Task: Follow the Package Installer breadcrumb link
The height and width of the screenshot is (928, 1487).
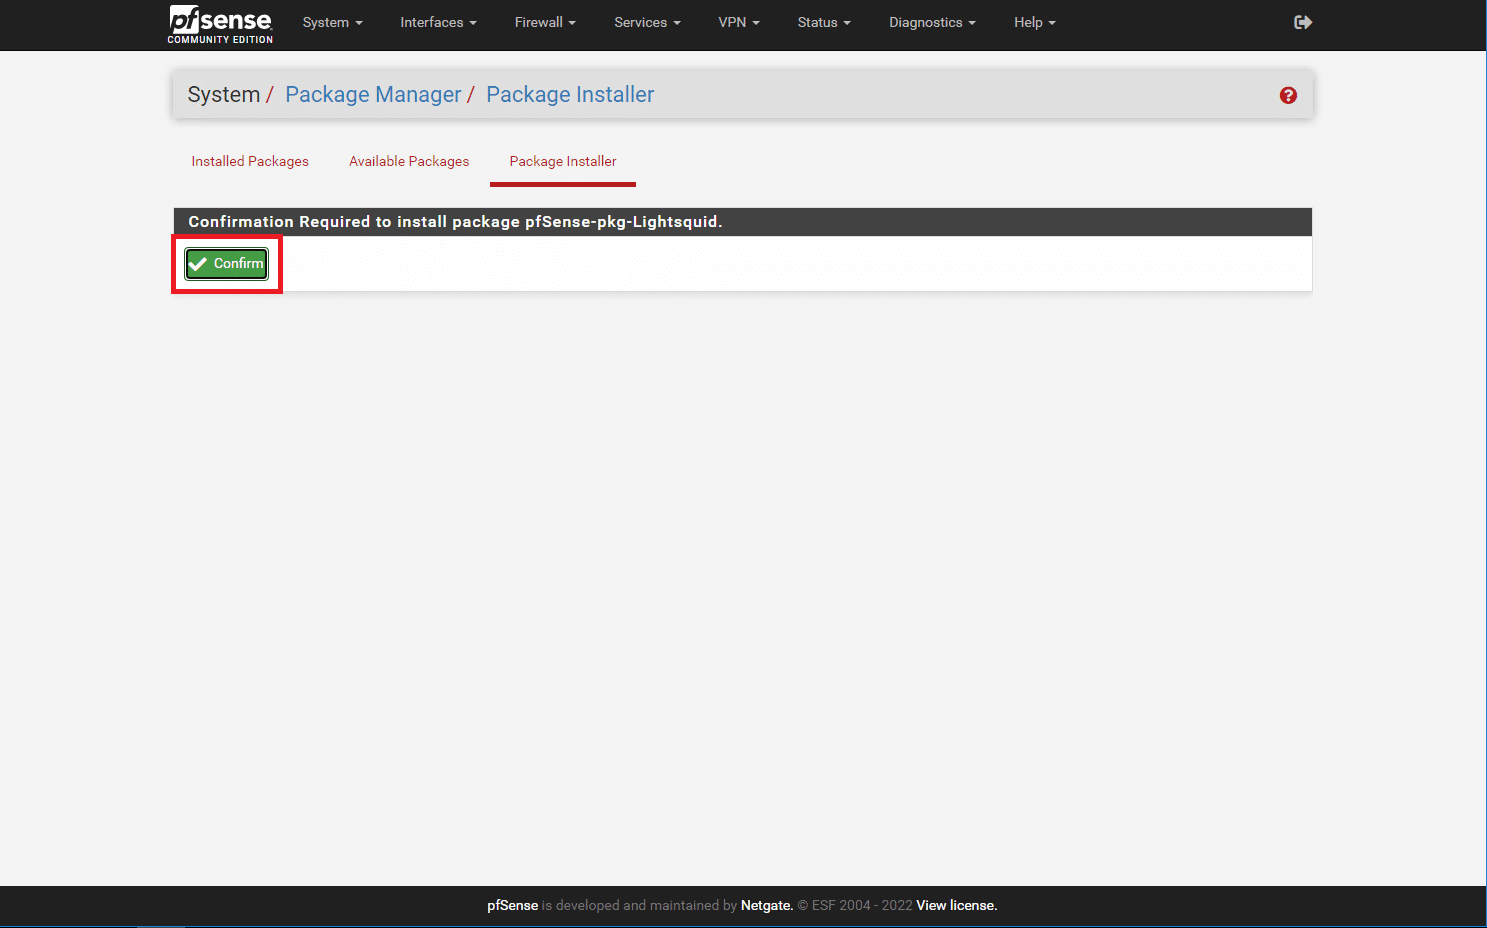Action: [570, 94]
